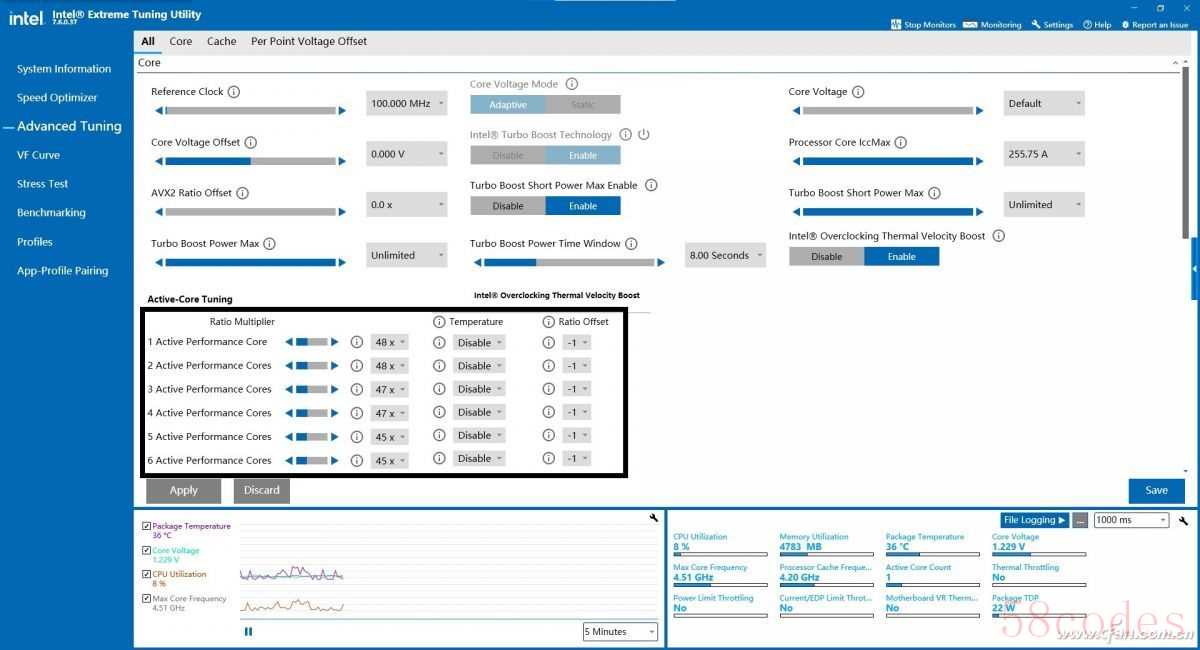This screenshot has width=1200, height=650.
Task: Open the Reference Clock 100.000 MHz dropdown
Action: coord(407,103)
